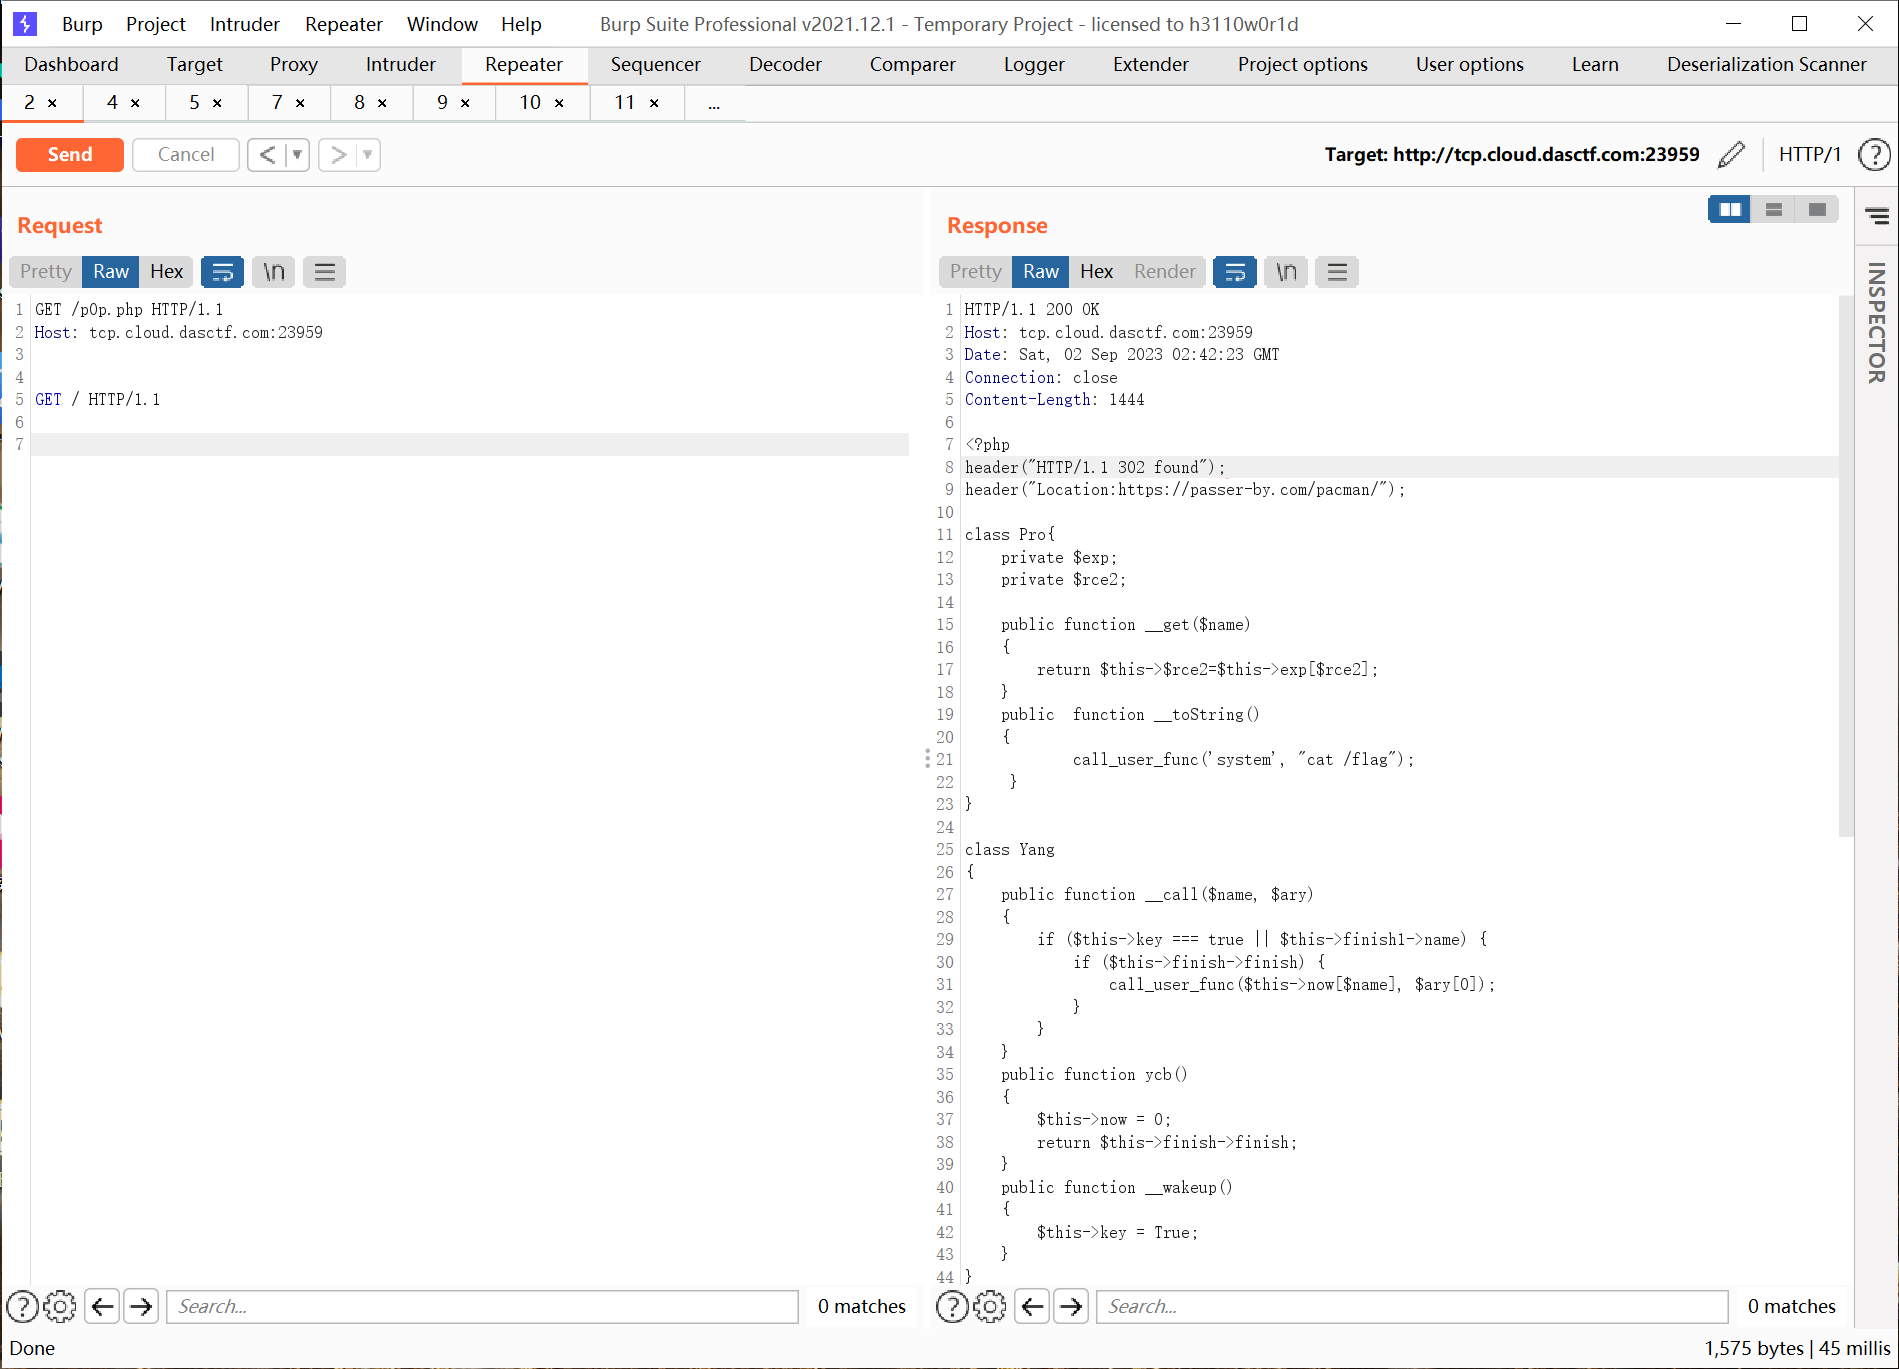Open history forward dropdown arrow
The height and width of the screenshot is (1369, 1899).
click(x=368, y=155)
